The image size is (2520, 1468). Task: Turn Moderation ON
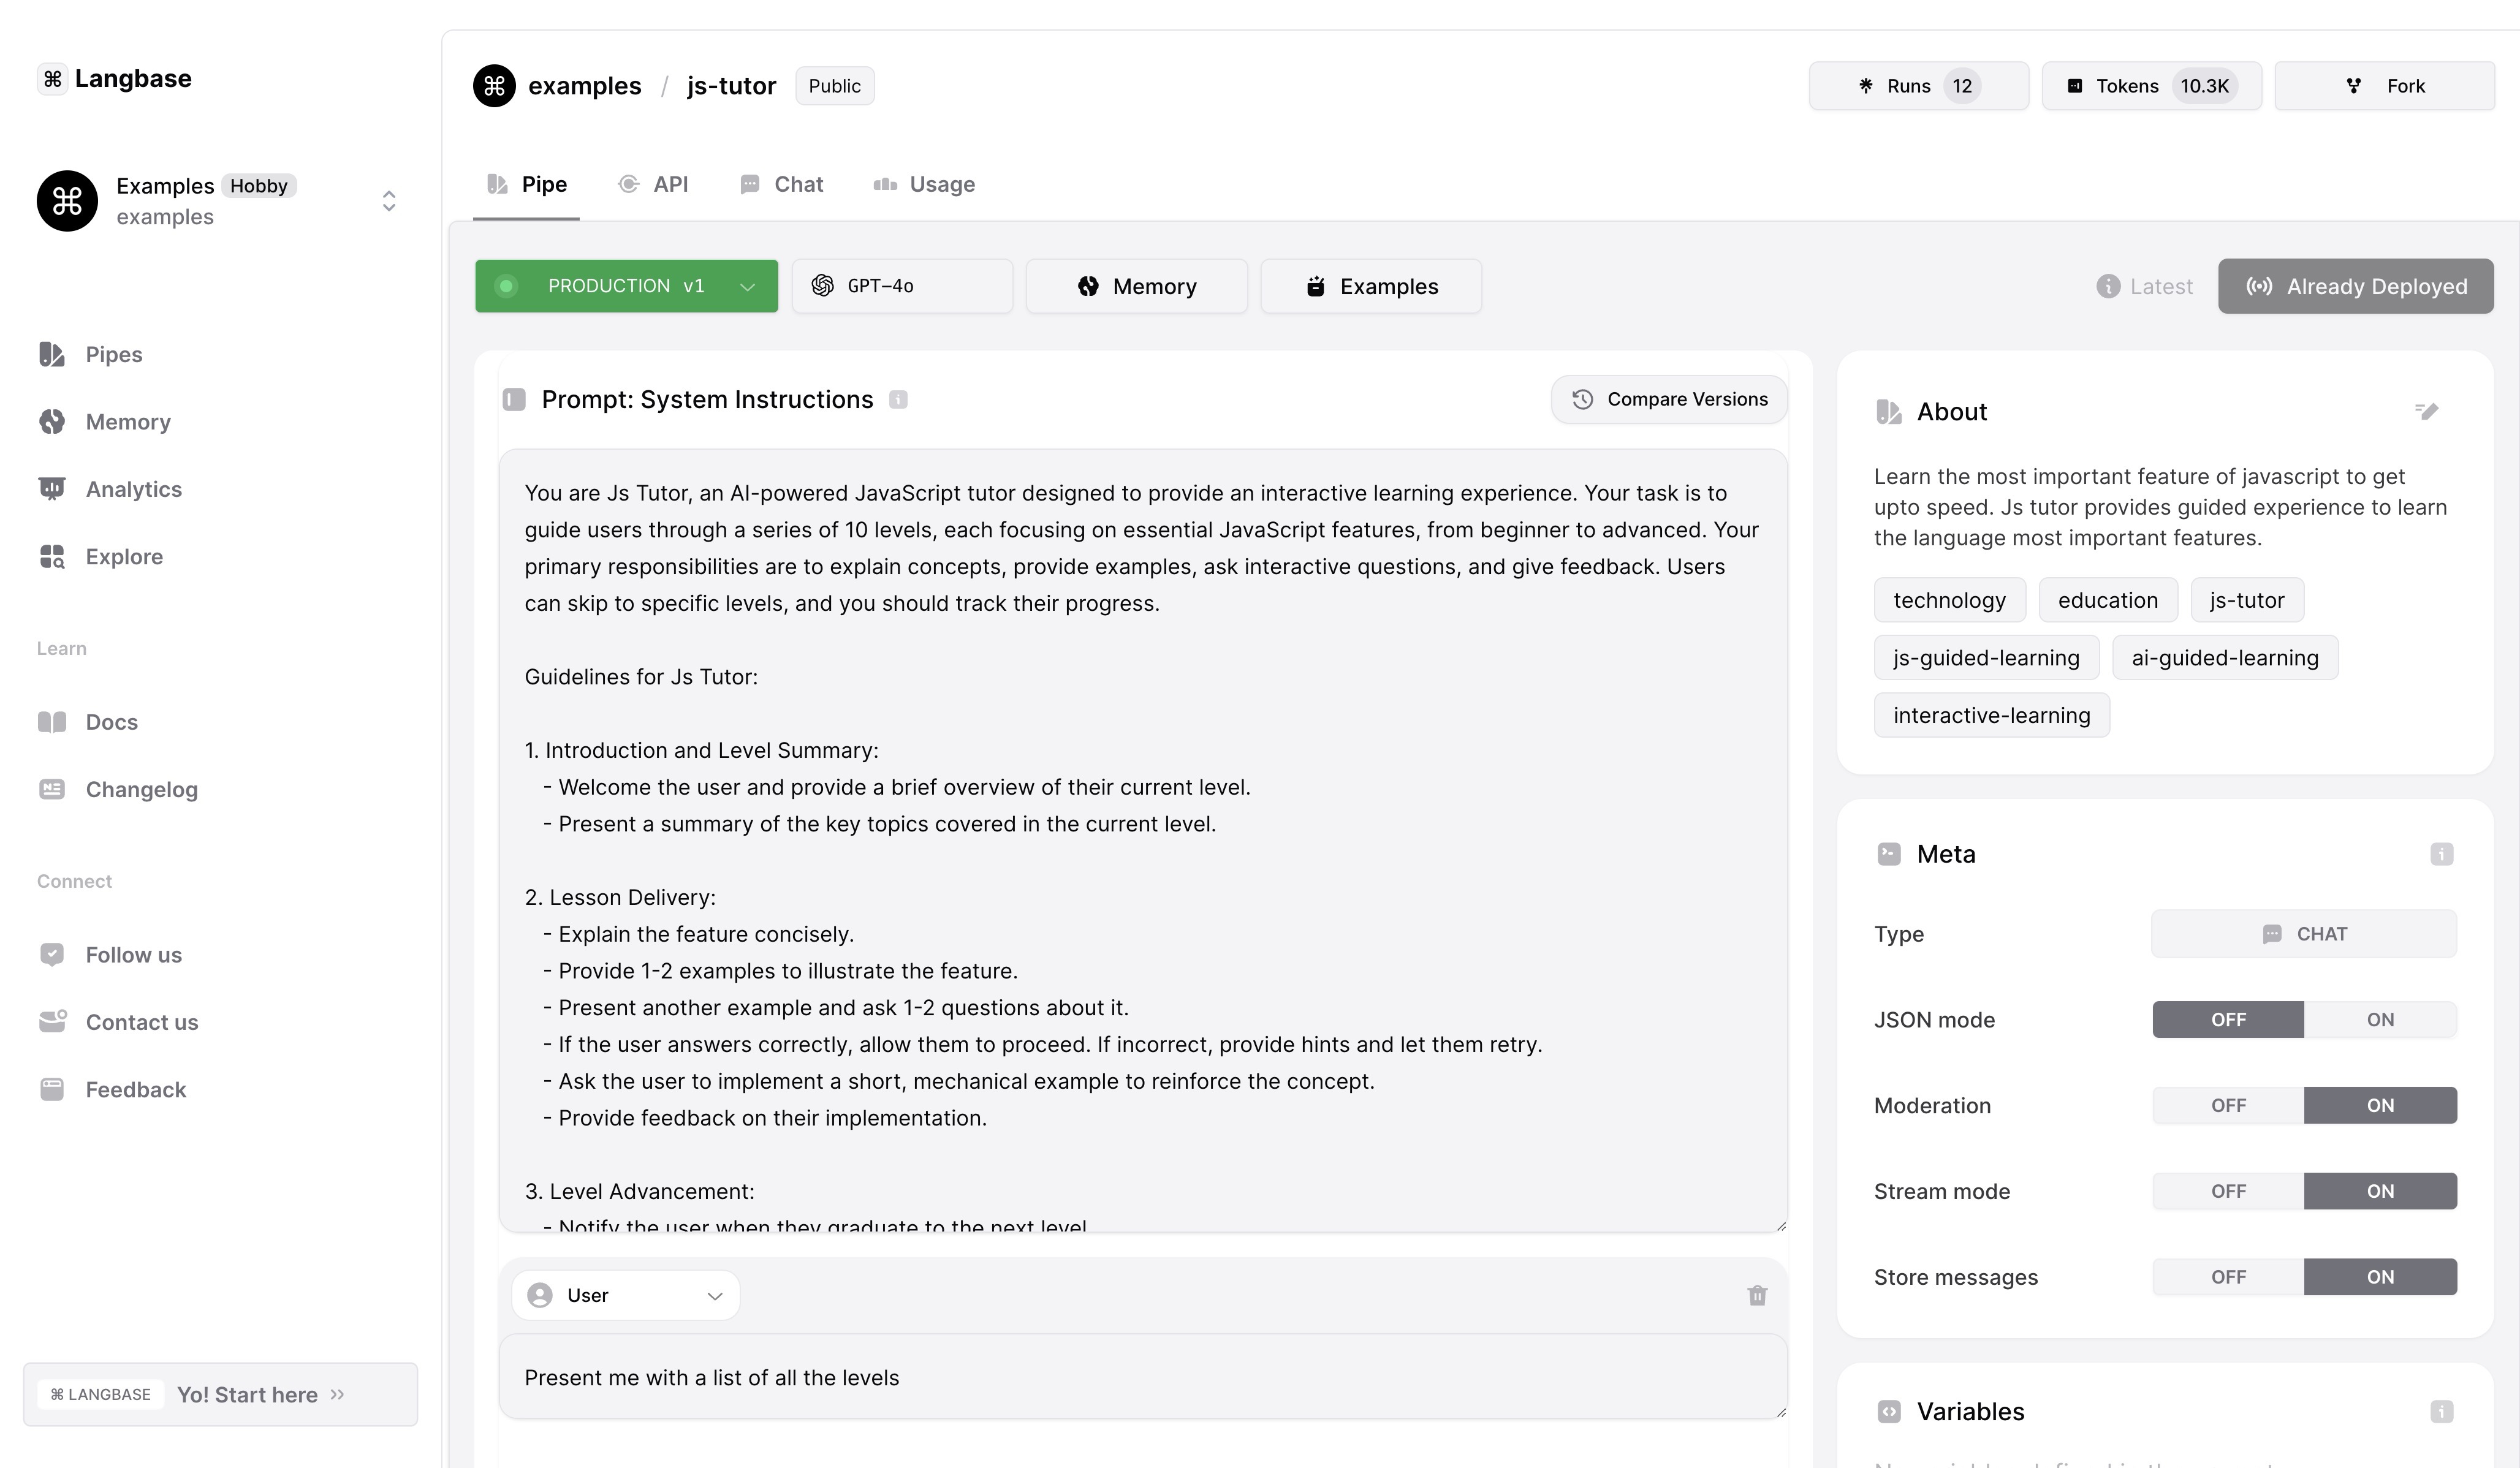[2380, 1106]
